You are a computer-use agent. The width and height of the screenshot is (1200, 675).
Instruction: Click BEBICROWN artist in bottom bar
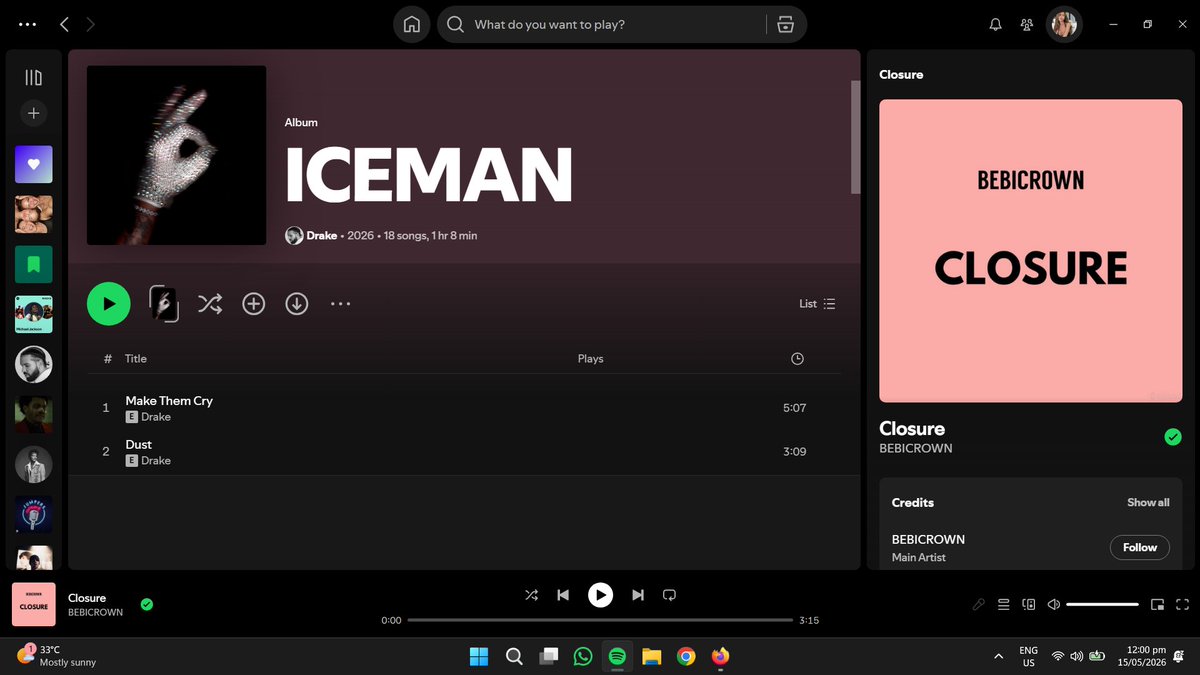tap(96, 612)
